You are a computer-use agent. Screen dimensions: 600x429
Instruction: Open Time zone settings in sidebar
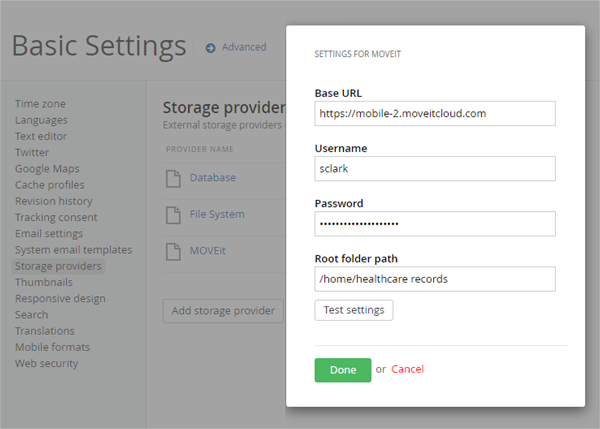click(x=41, y=104)
